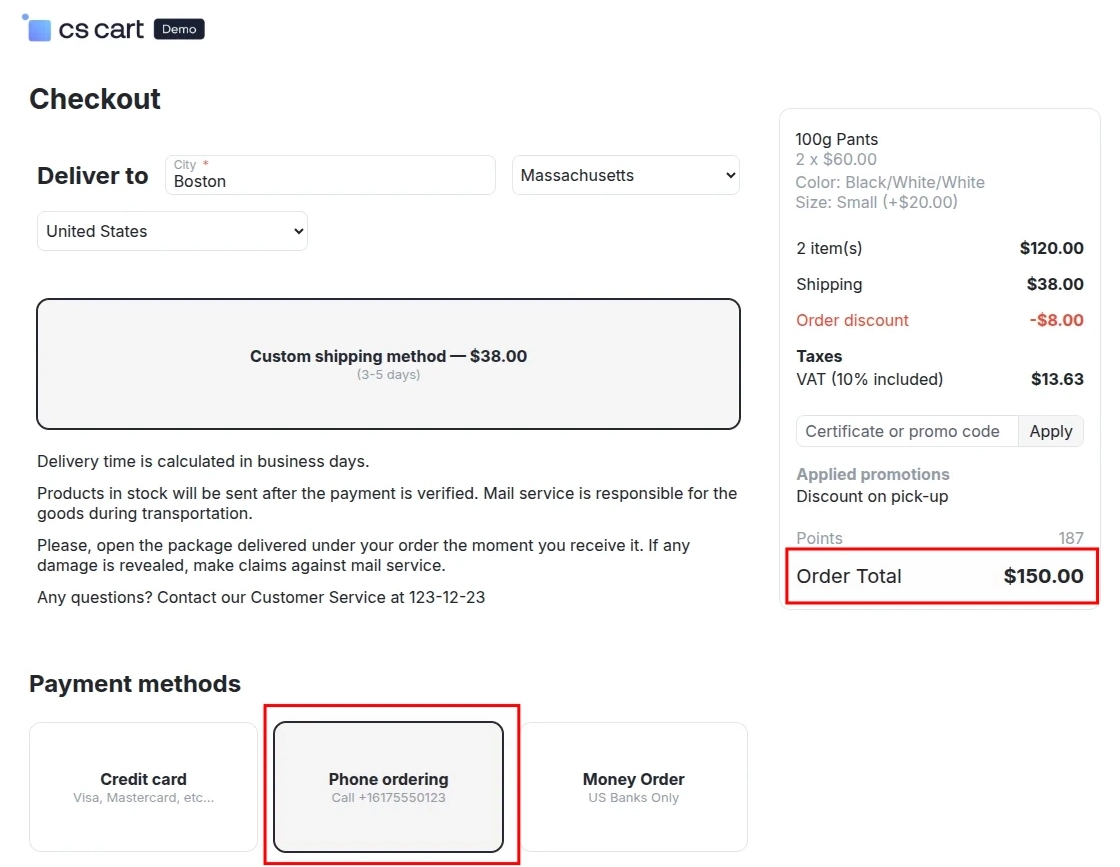Expand the Custom shipping method selection

point(388,363)
